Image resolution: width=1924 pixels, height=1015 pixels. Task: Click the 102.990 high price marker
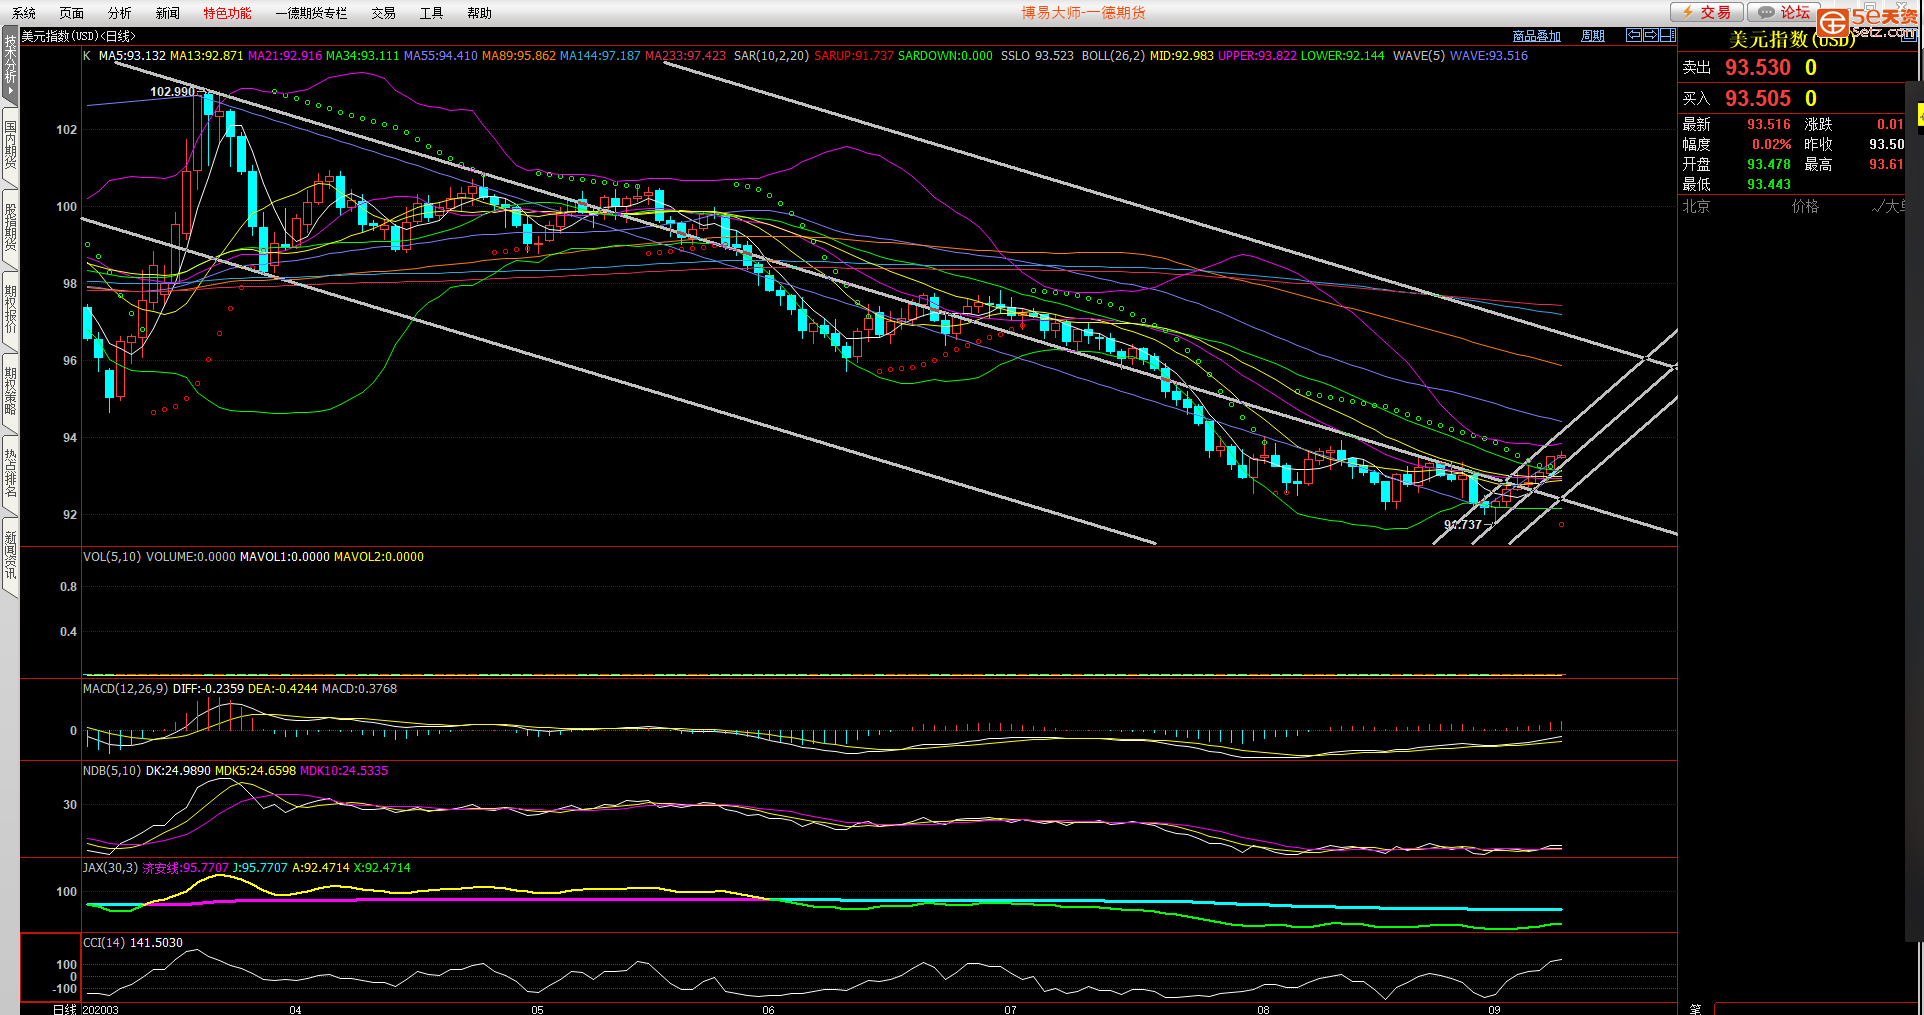[172, 92]
